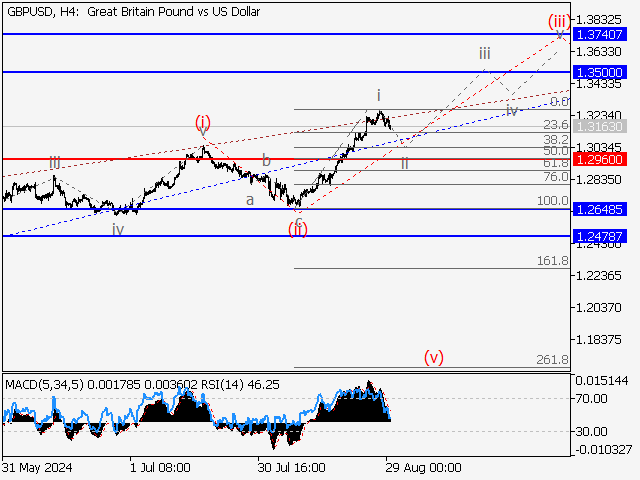Image resolution: width=640 pixels, height=480 pixels.
Task: Click the 29 Aug 00:00 time marker
Action: click(x=423, y=467)
